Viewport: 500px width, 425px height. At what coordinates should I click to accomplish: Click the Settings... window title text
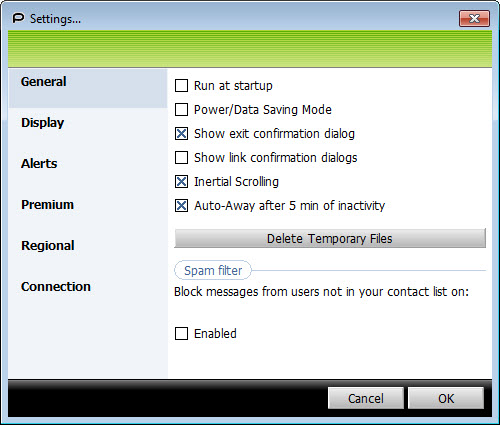point(55,19)
